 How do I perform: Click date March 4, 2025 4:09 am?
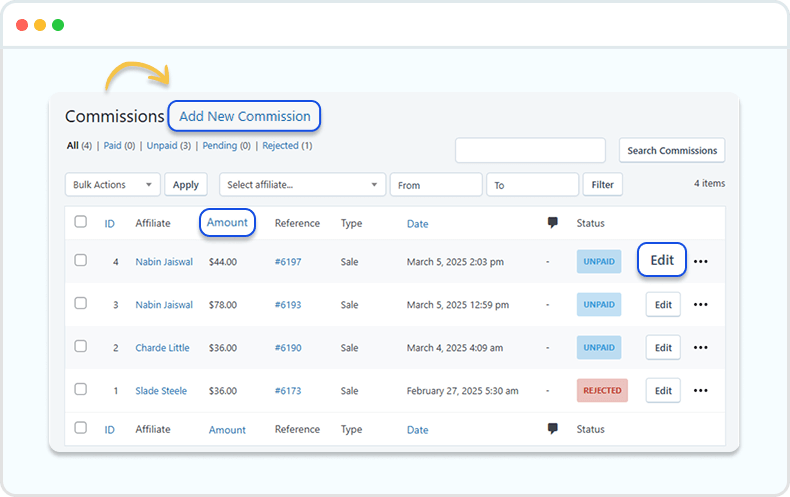(454, 347)
